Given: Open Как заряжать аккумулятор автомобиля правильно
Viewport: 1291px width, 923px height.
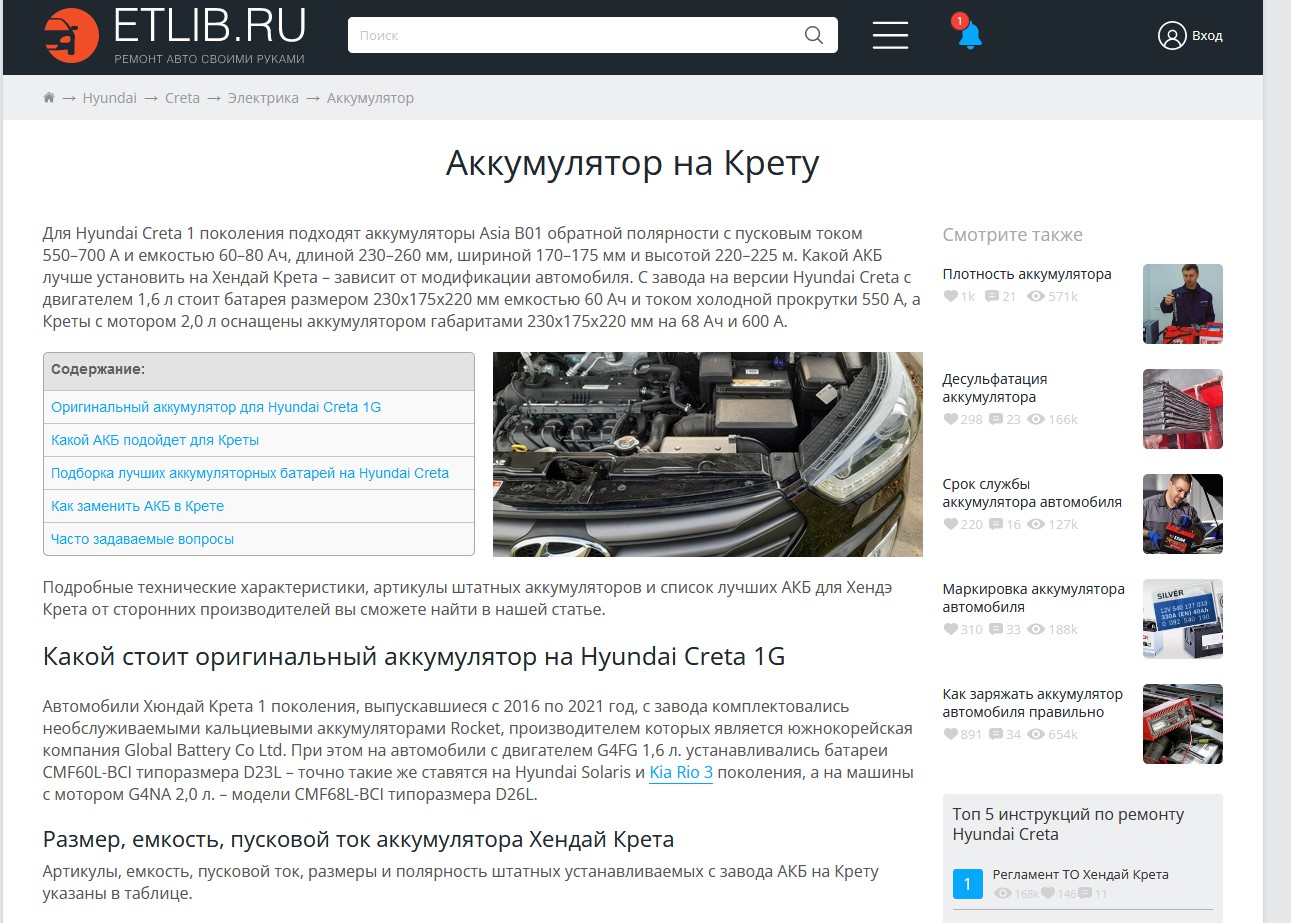Looking at the screenshot, I should 1033,703.
